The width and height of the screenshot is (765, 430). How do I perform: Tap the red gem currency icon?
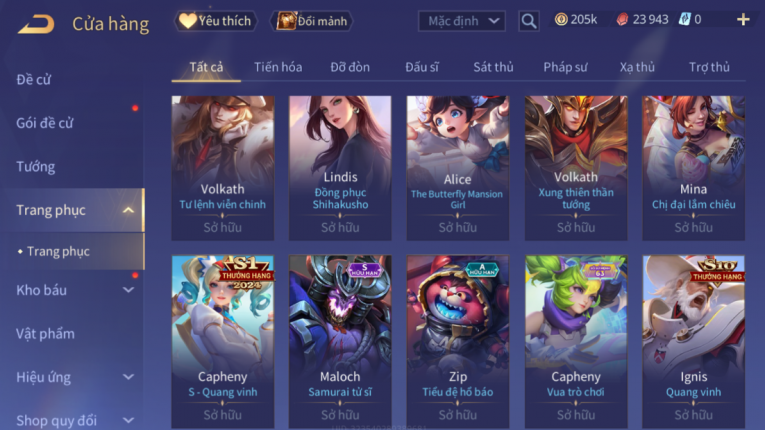point(622,20)
